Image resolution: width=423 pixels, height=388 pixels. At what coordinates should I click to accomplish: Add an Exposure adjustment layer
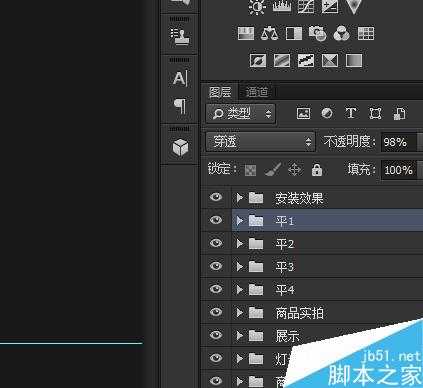[x=330, y=7]
